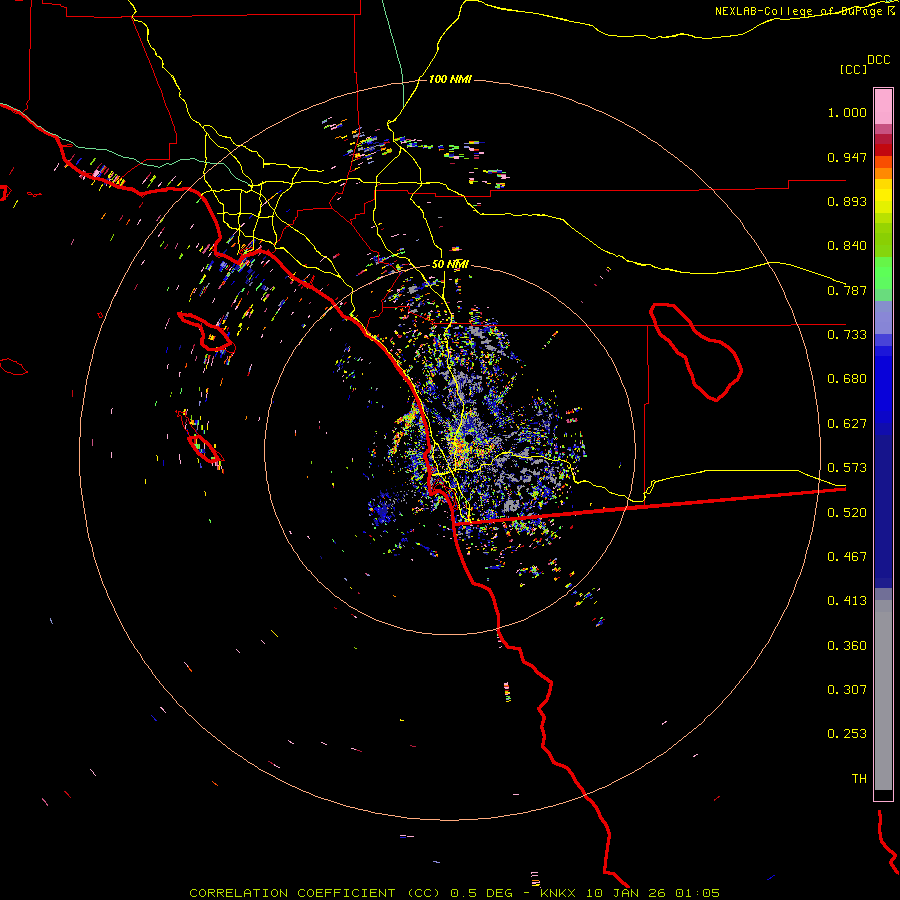The height and width of the screenshot is (900, 900).
Task: Select the 0.733 scale value
Action: [847, 335]
